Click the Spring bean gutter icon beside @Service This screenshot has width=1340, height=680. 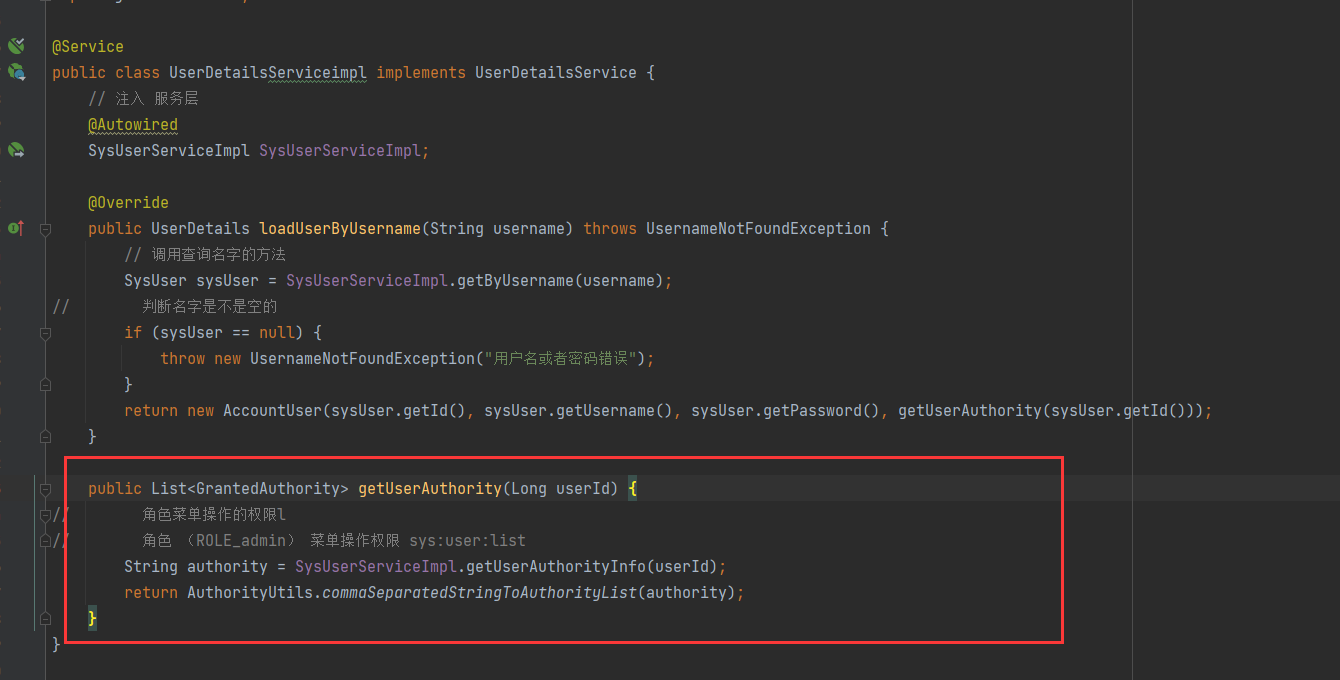coord(16,46)
